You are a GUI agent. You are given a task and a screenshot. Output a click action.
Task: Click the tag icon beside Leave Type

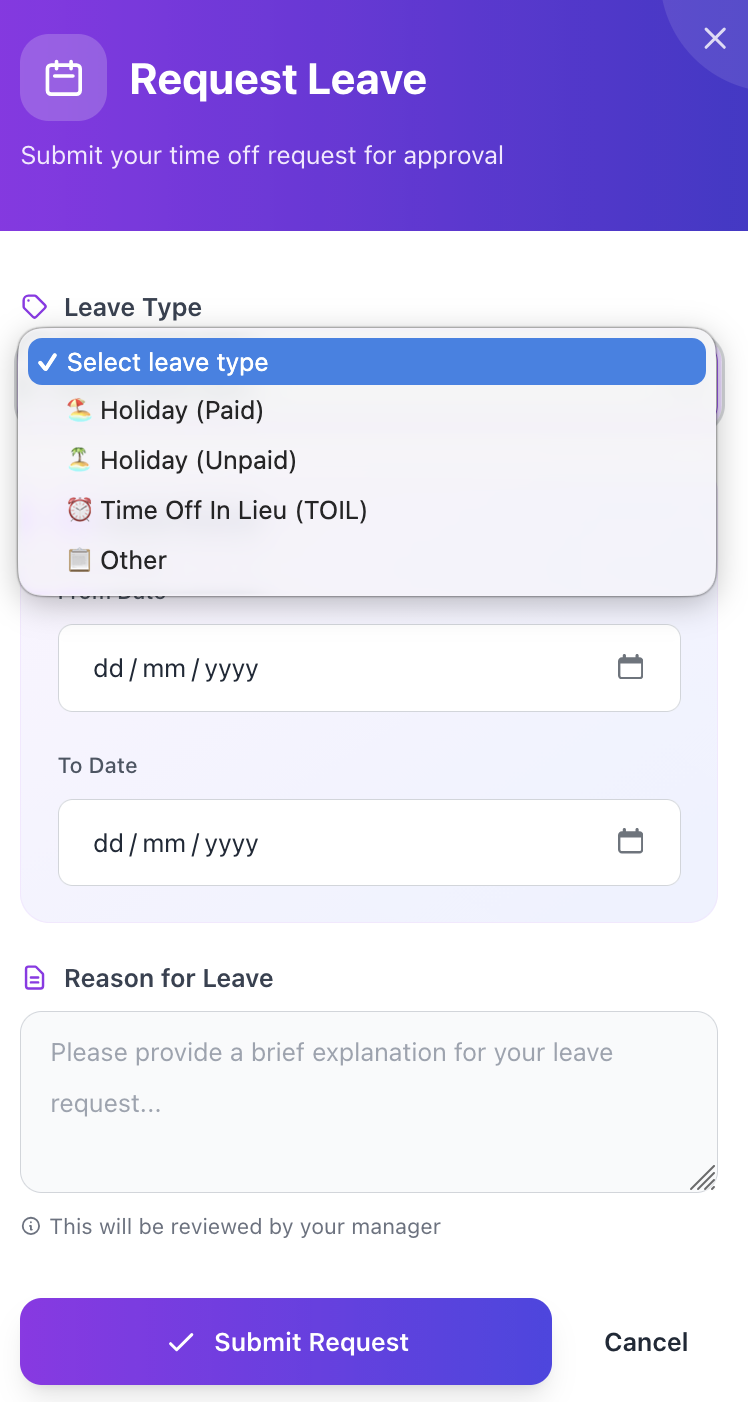tap(33, 306)
